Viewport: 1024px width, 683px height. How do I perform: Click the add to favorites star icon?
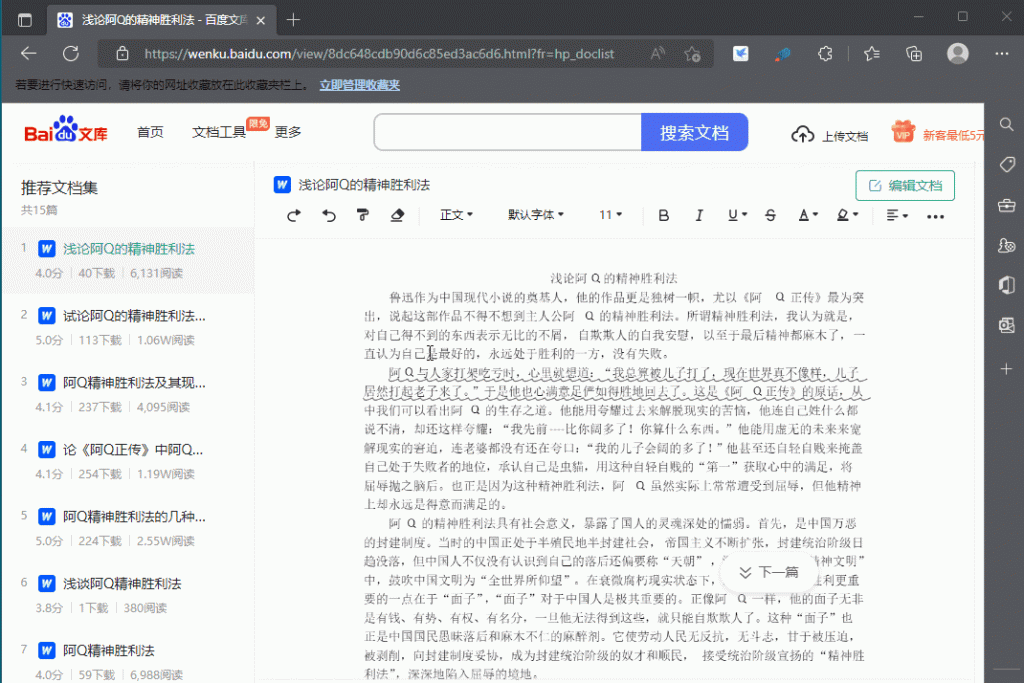tap(692, 54)
